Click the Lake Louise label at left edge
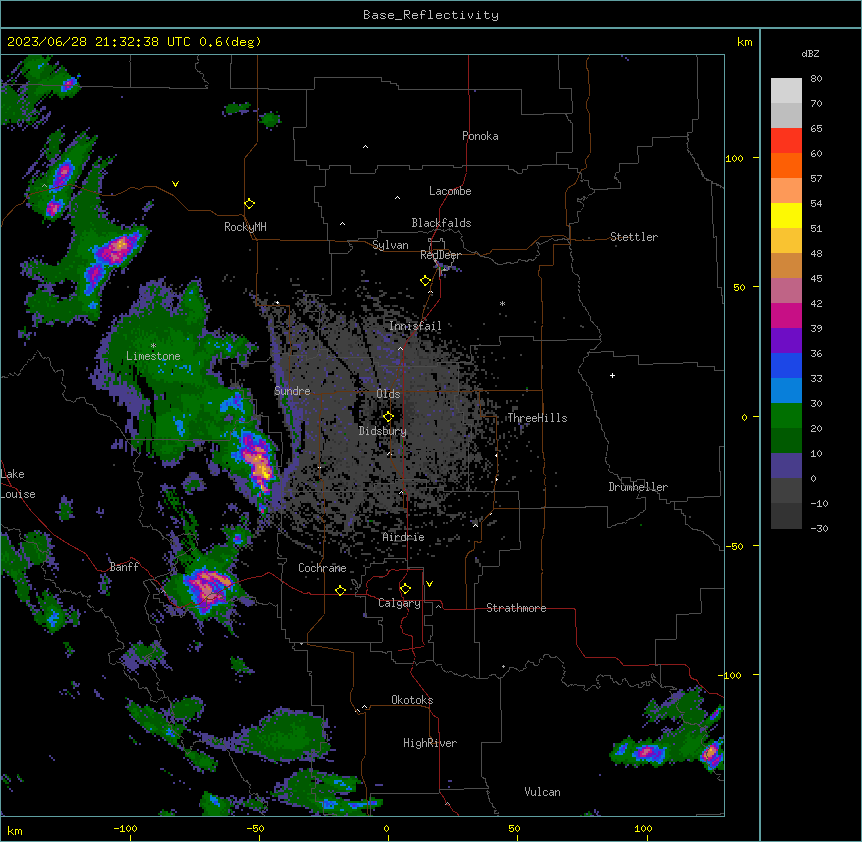862x842 pixels. [18, 484]
